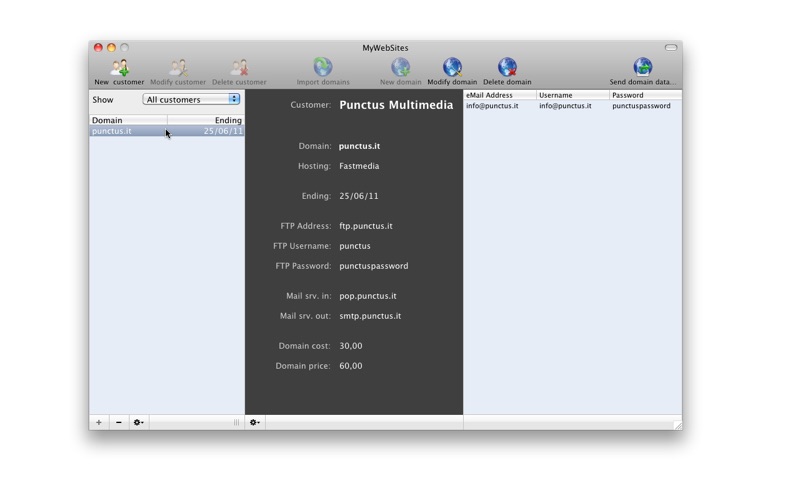Click the Delete domain globe icon
The height and width of the screenshot is (500, 800).
507,67
